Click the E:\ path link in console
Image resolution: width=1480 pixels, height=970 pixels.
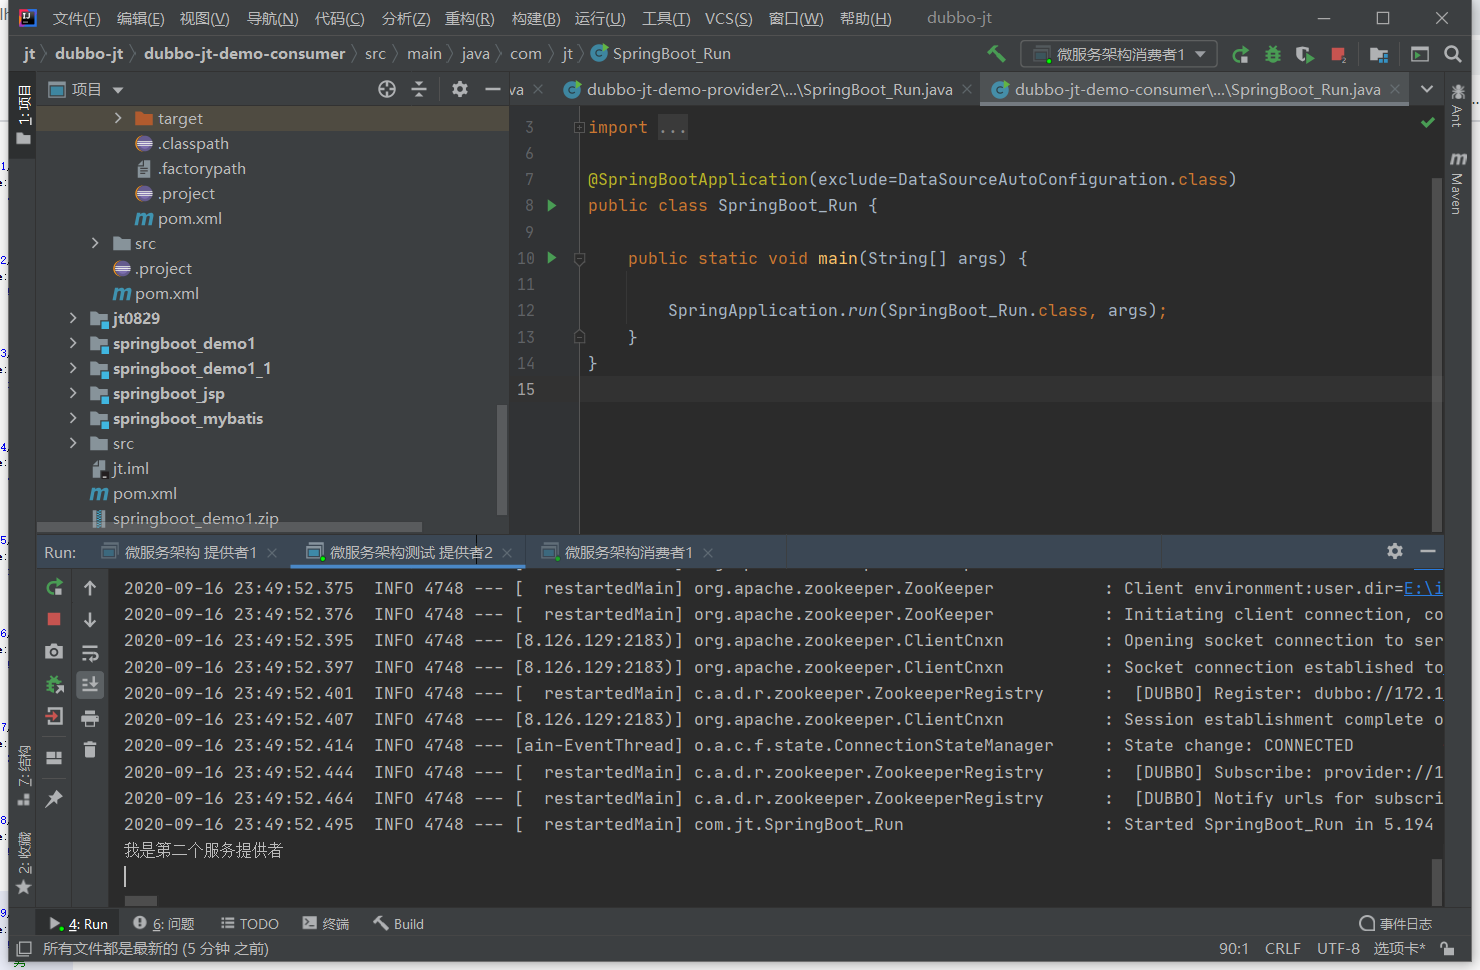click(x=1423, y=588)
